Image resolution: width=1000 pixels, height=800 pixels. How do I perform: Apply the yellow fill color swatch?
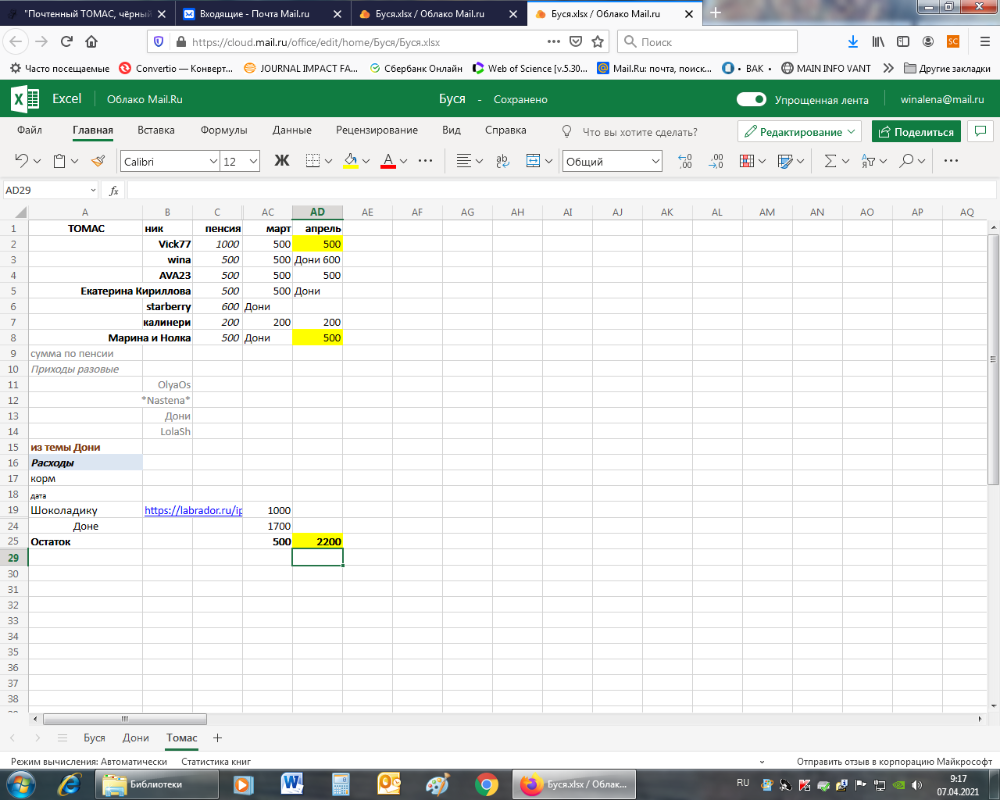pos(350,161)
